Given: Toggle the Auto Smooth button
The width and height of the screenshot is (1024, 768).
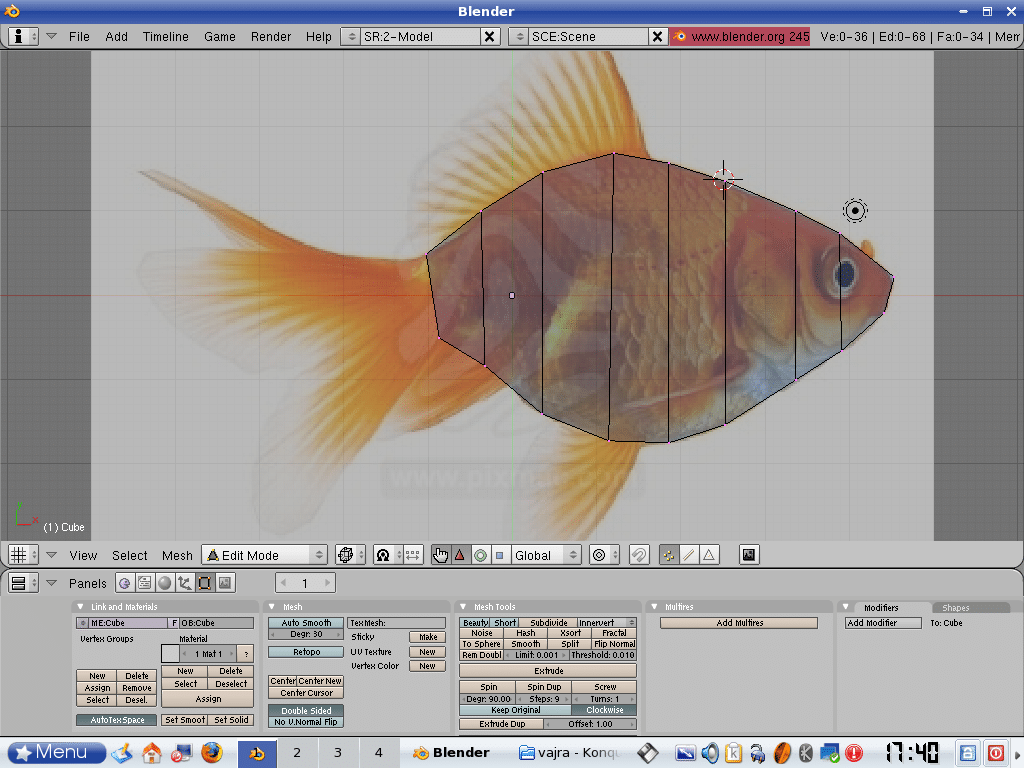Looking at the screenshot, I should pos(305,622).
